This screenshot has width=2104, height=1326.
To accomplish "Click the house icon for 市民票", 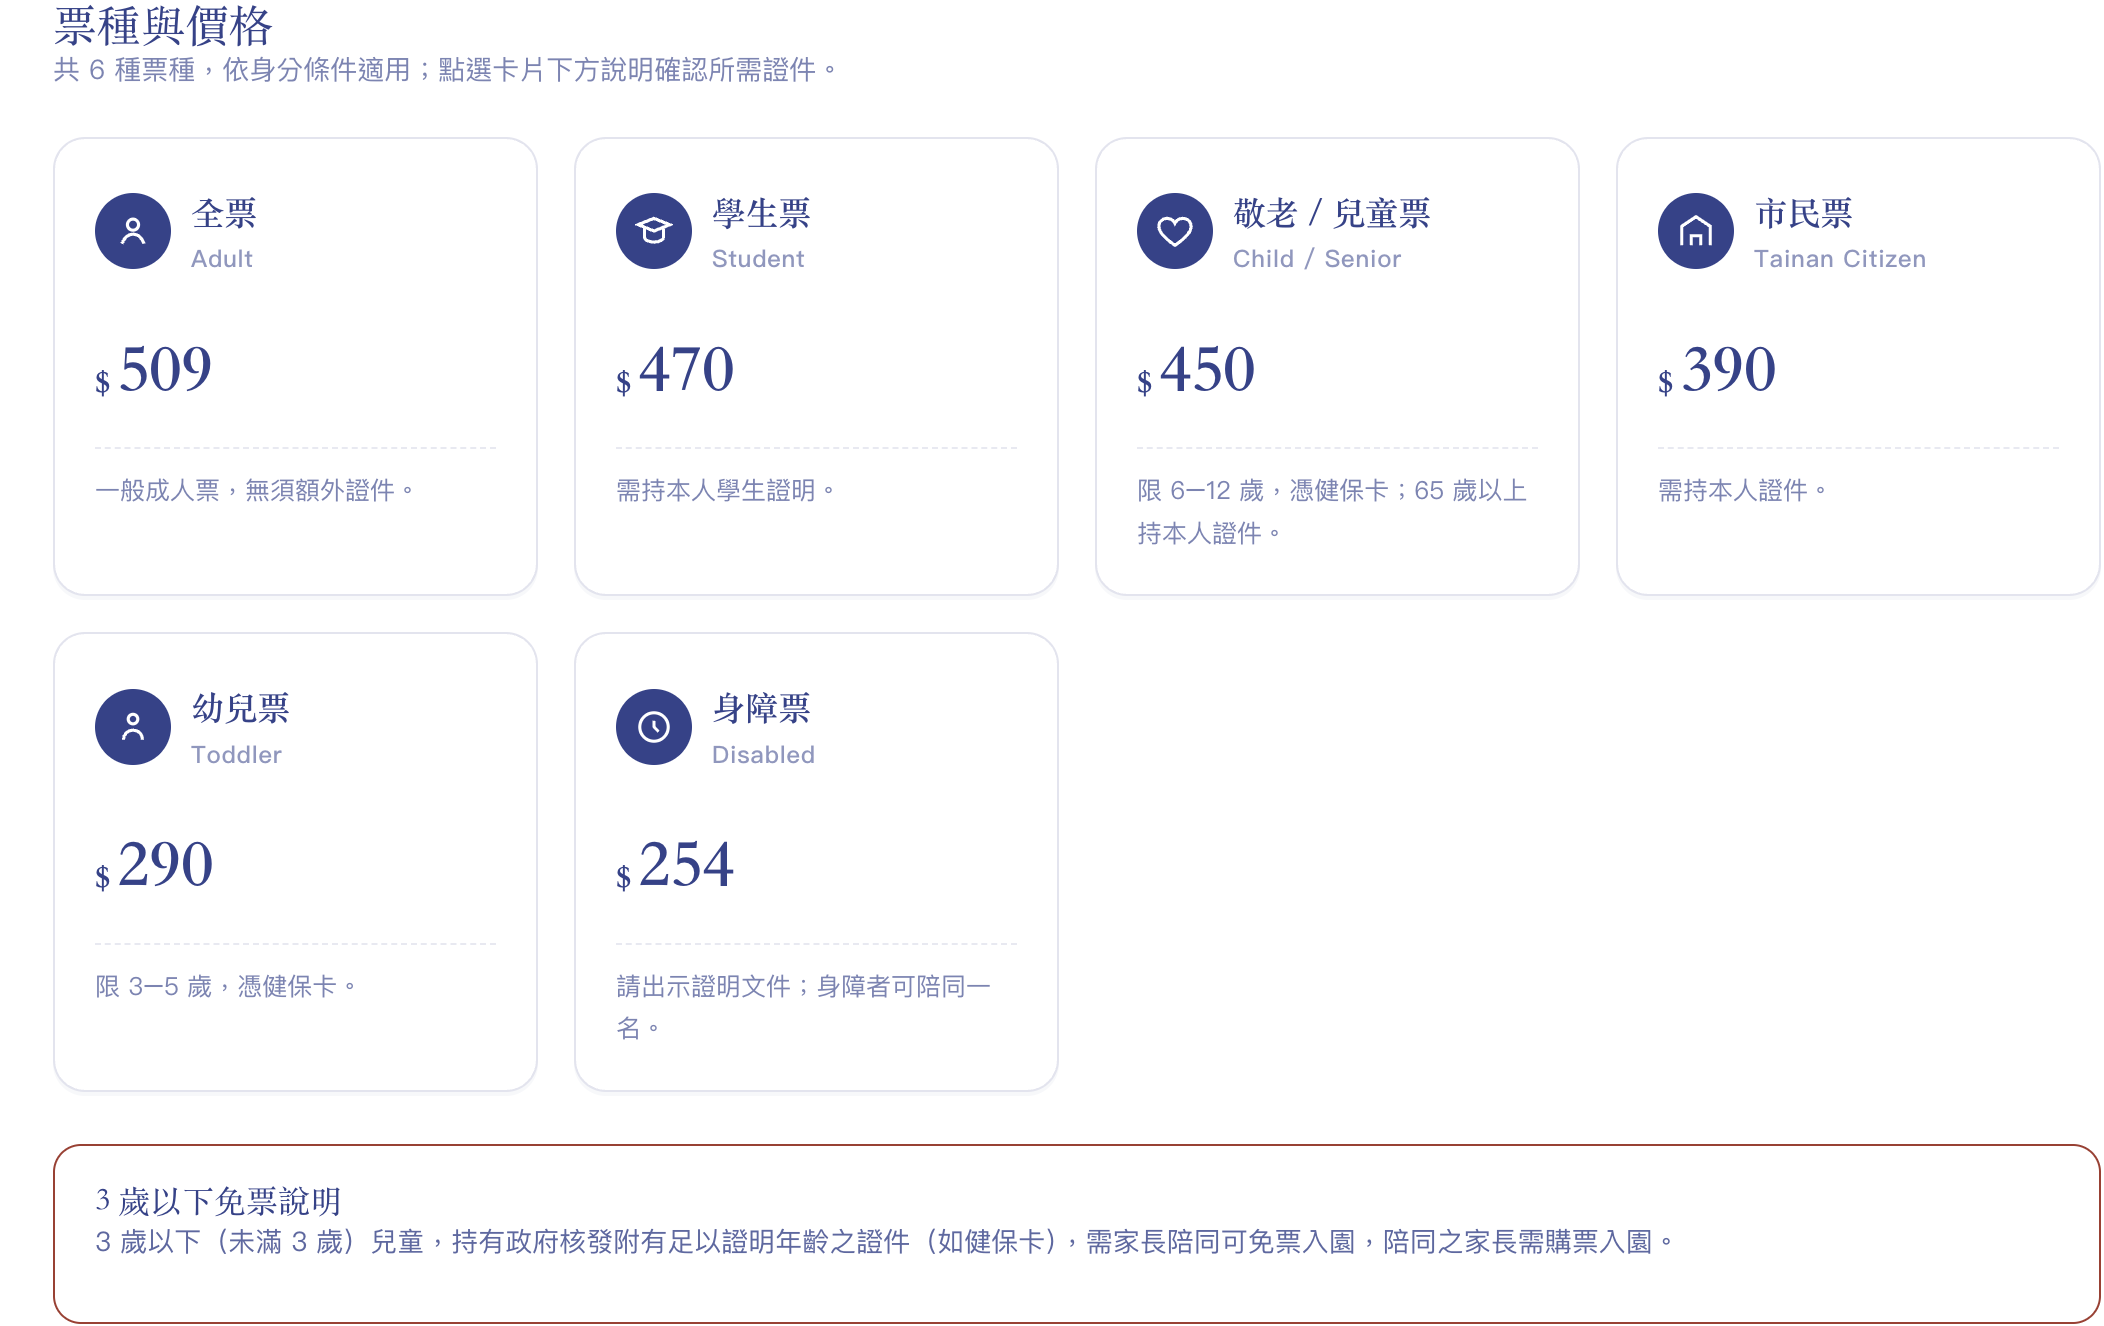I will [1696, 231].
